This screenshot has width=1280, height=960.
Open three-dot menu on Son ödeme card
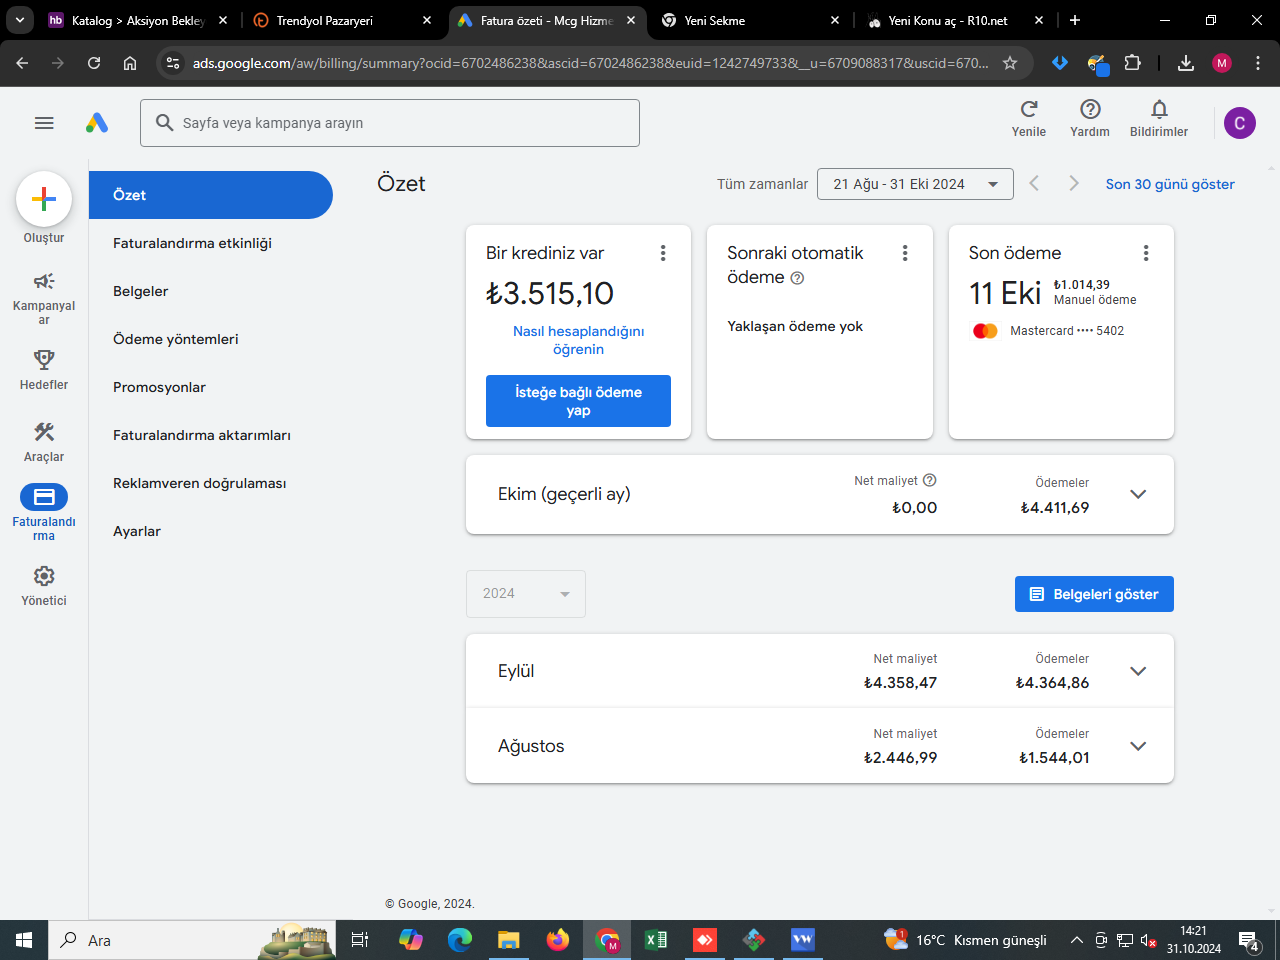[x=1146, y=254]
